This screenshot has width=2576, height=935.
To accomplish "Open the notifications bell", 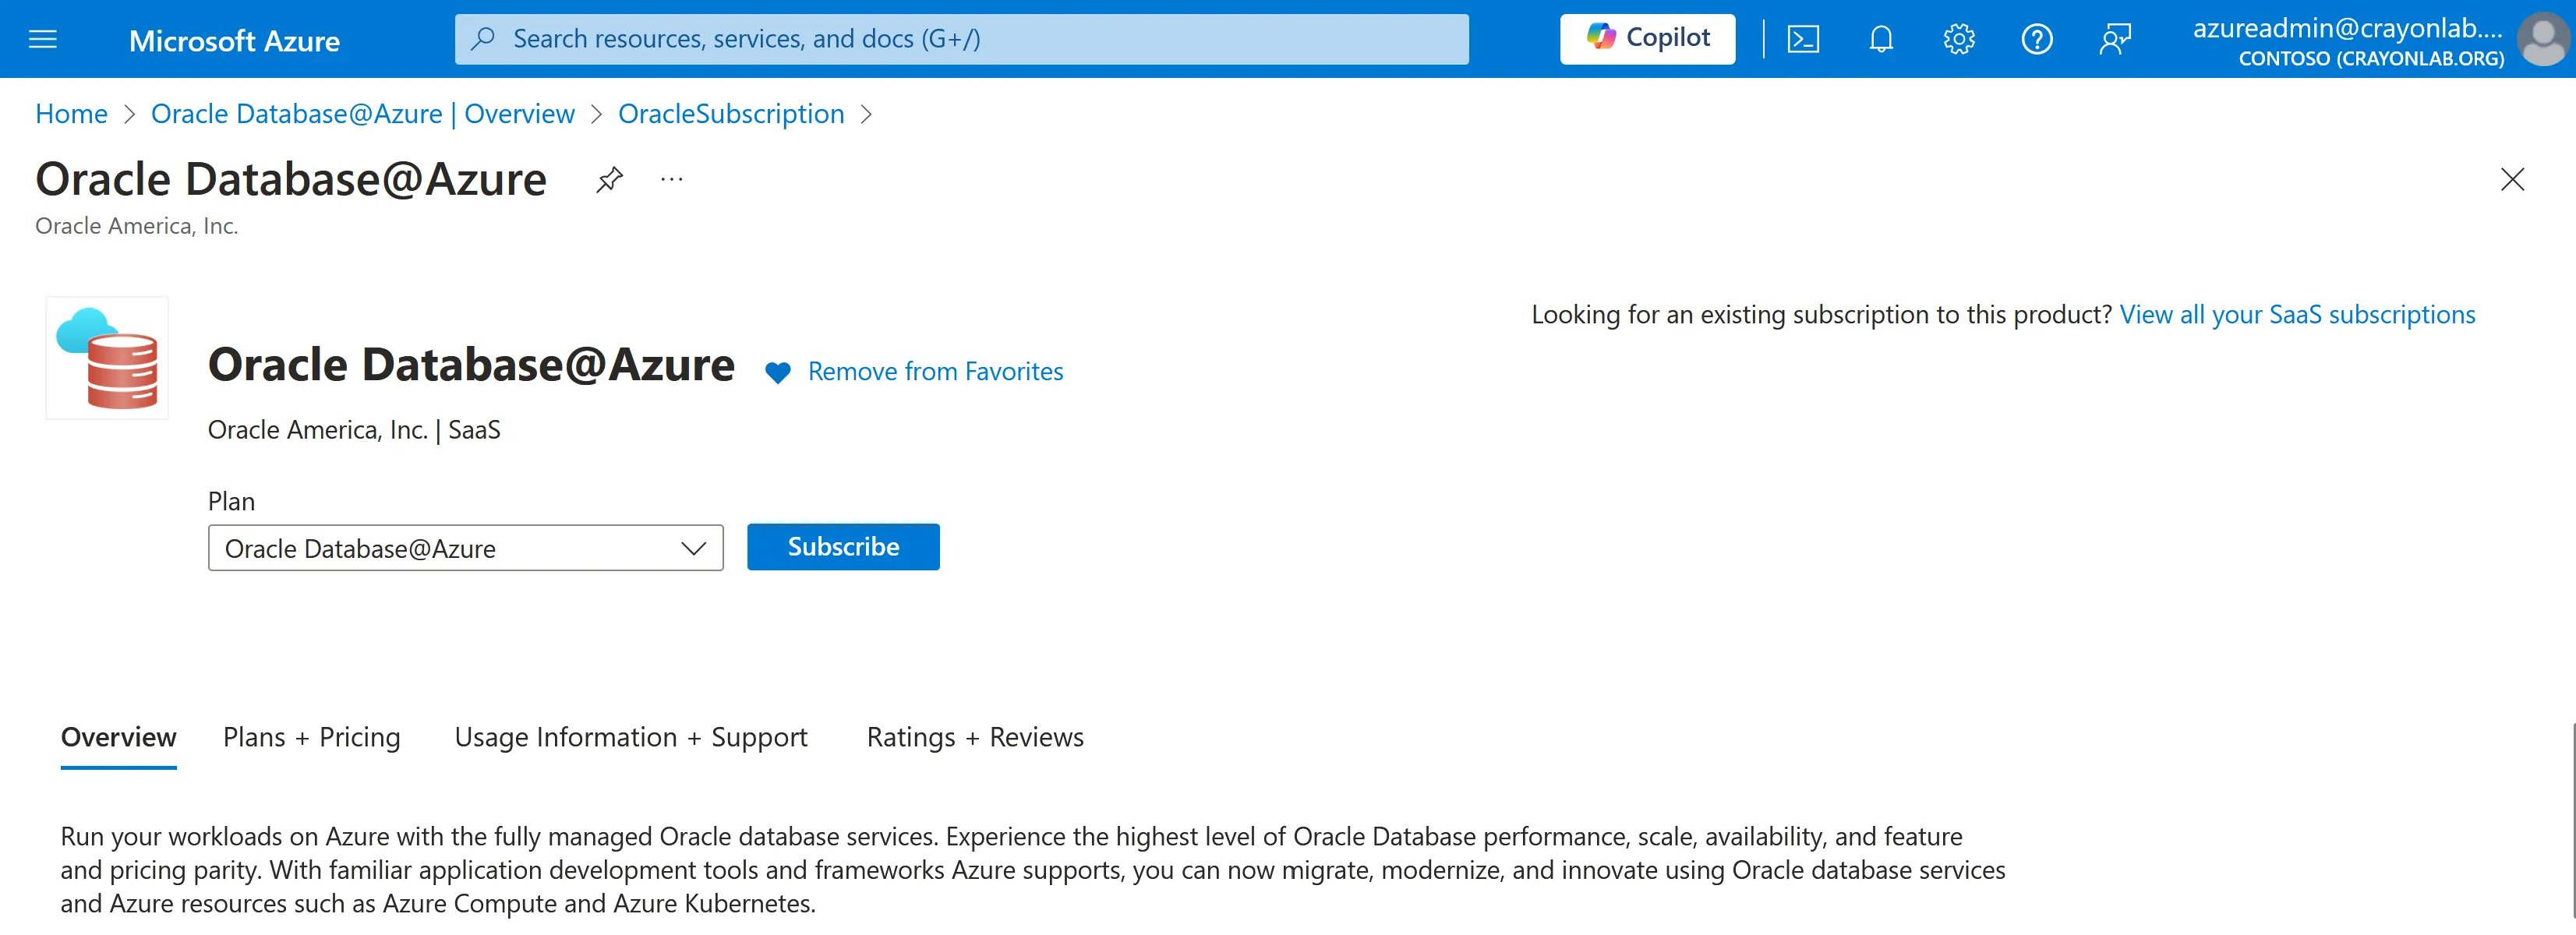I will (x=1881, y=39).
